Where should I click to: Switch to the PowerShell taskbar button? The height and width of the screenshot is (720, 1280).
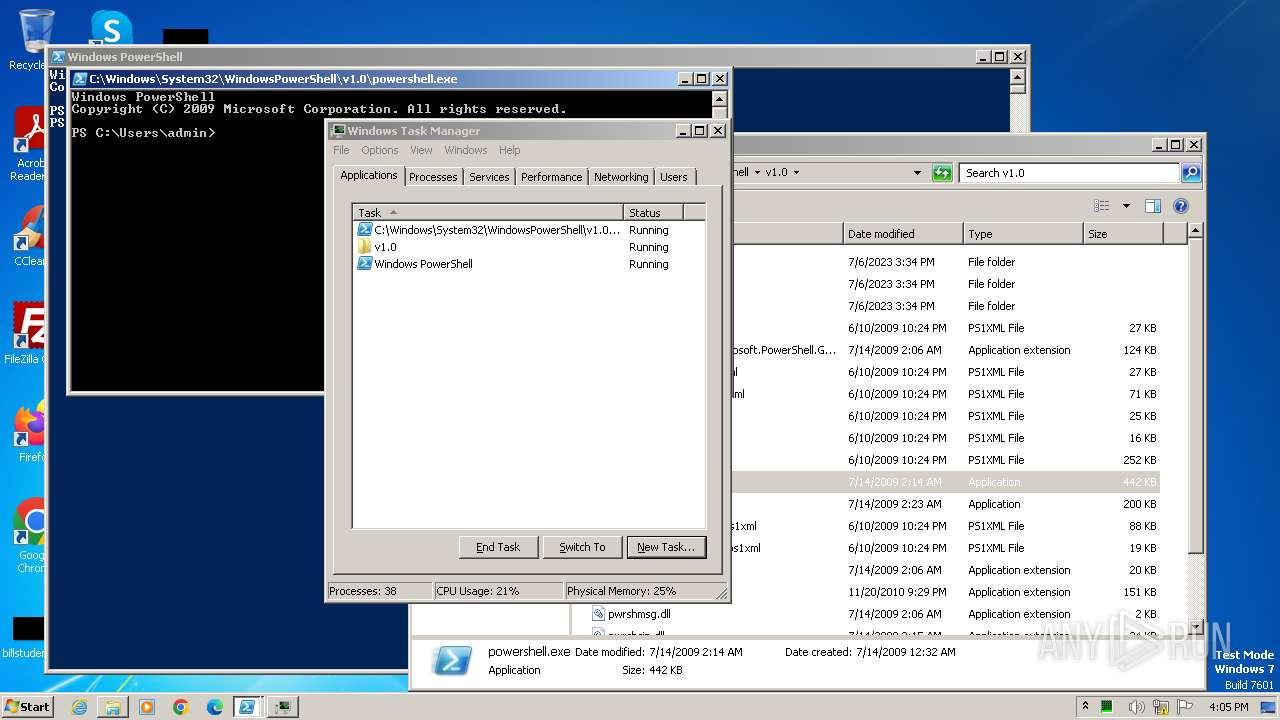click(247, 707)
